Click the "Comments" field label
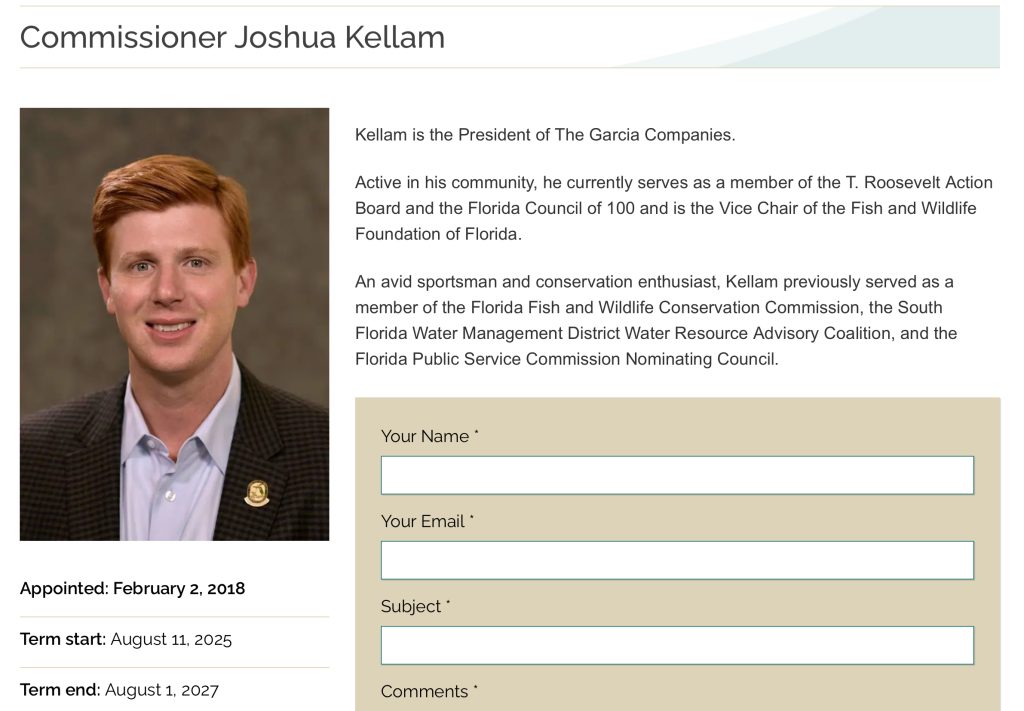Screen dimensions: 1024x711 [x=424, y=691]
